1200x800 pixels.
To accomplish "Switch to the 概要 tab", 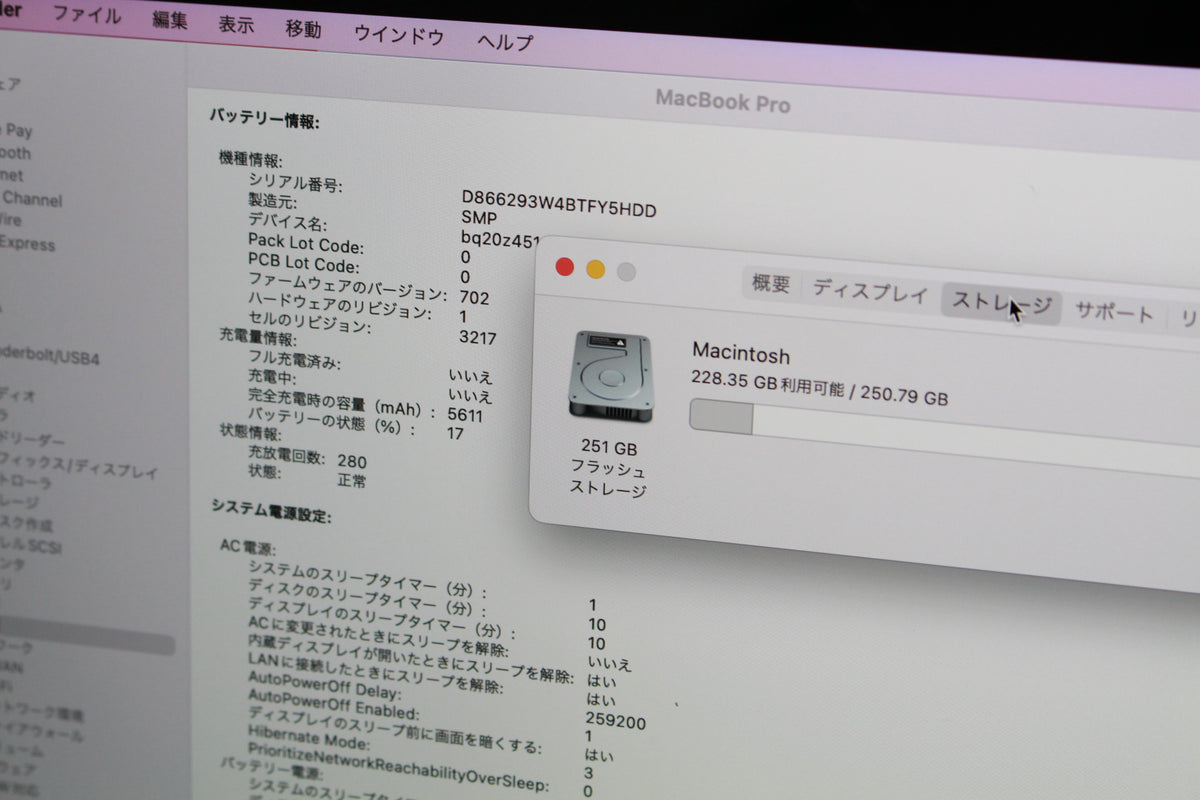I will click(x=771, y=284).
